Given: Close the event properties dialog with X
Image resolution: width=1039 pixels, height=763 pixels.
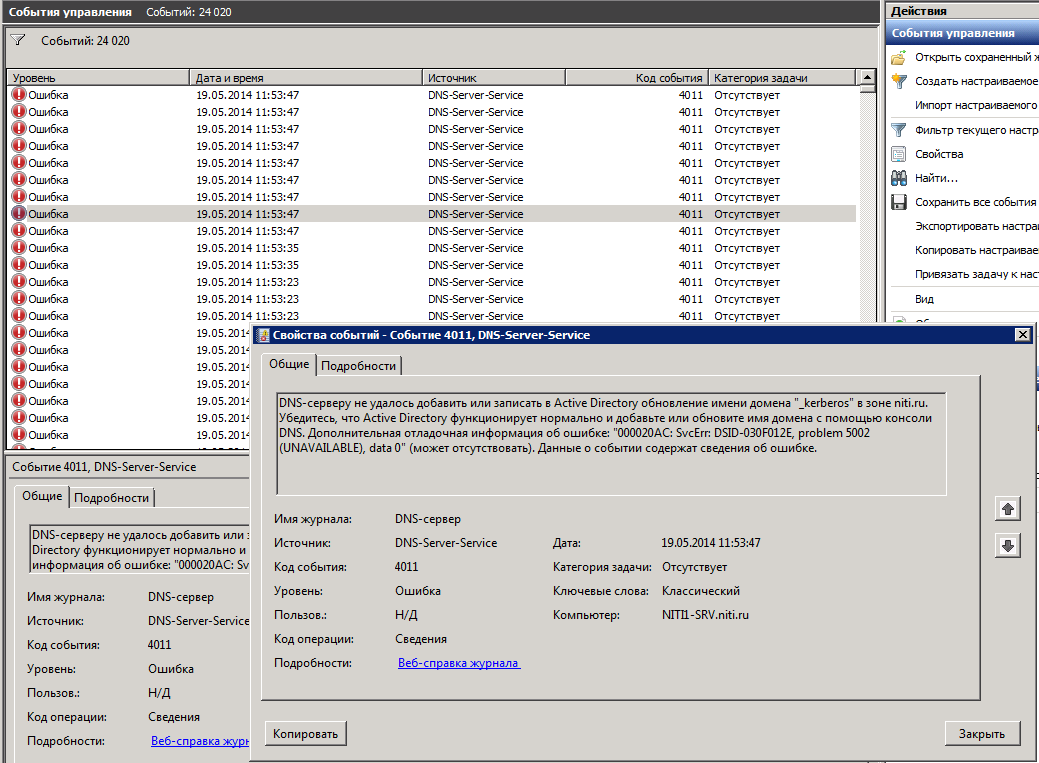Looking at the screenshot, I should (x=1023, y=335).
